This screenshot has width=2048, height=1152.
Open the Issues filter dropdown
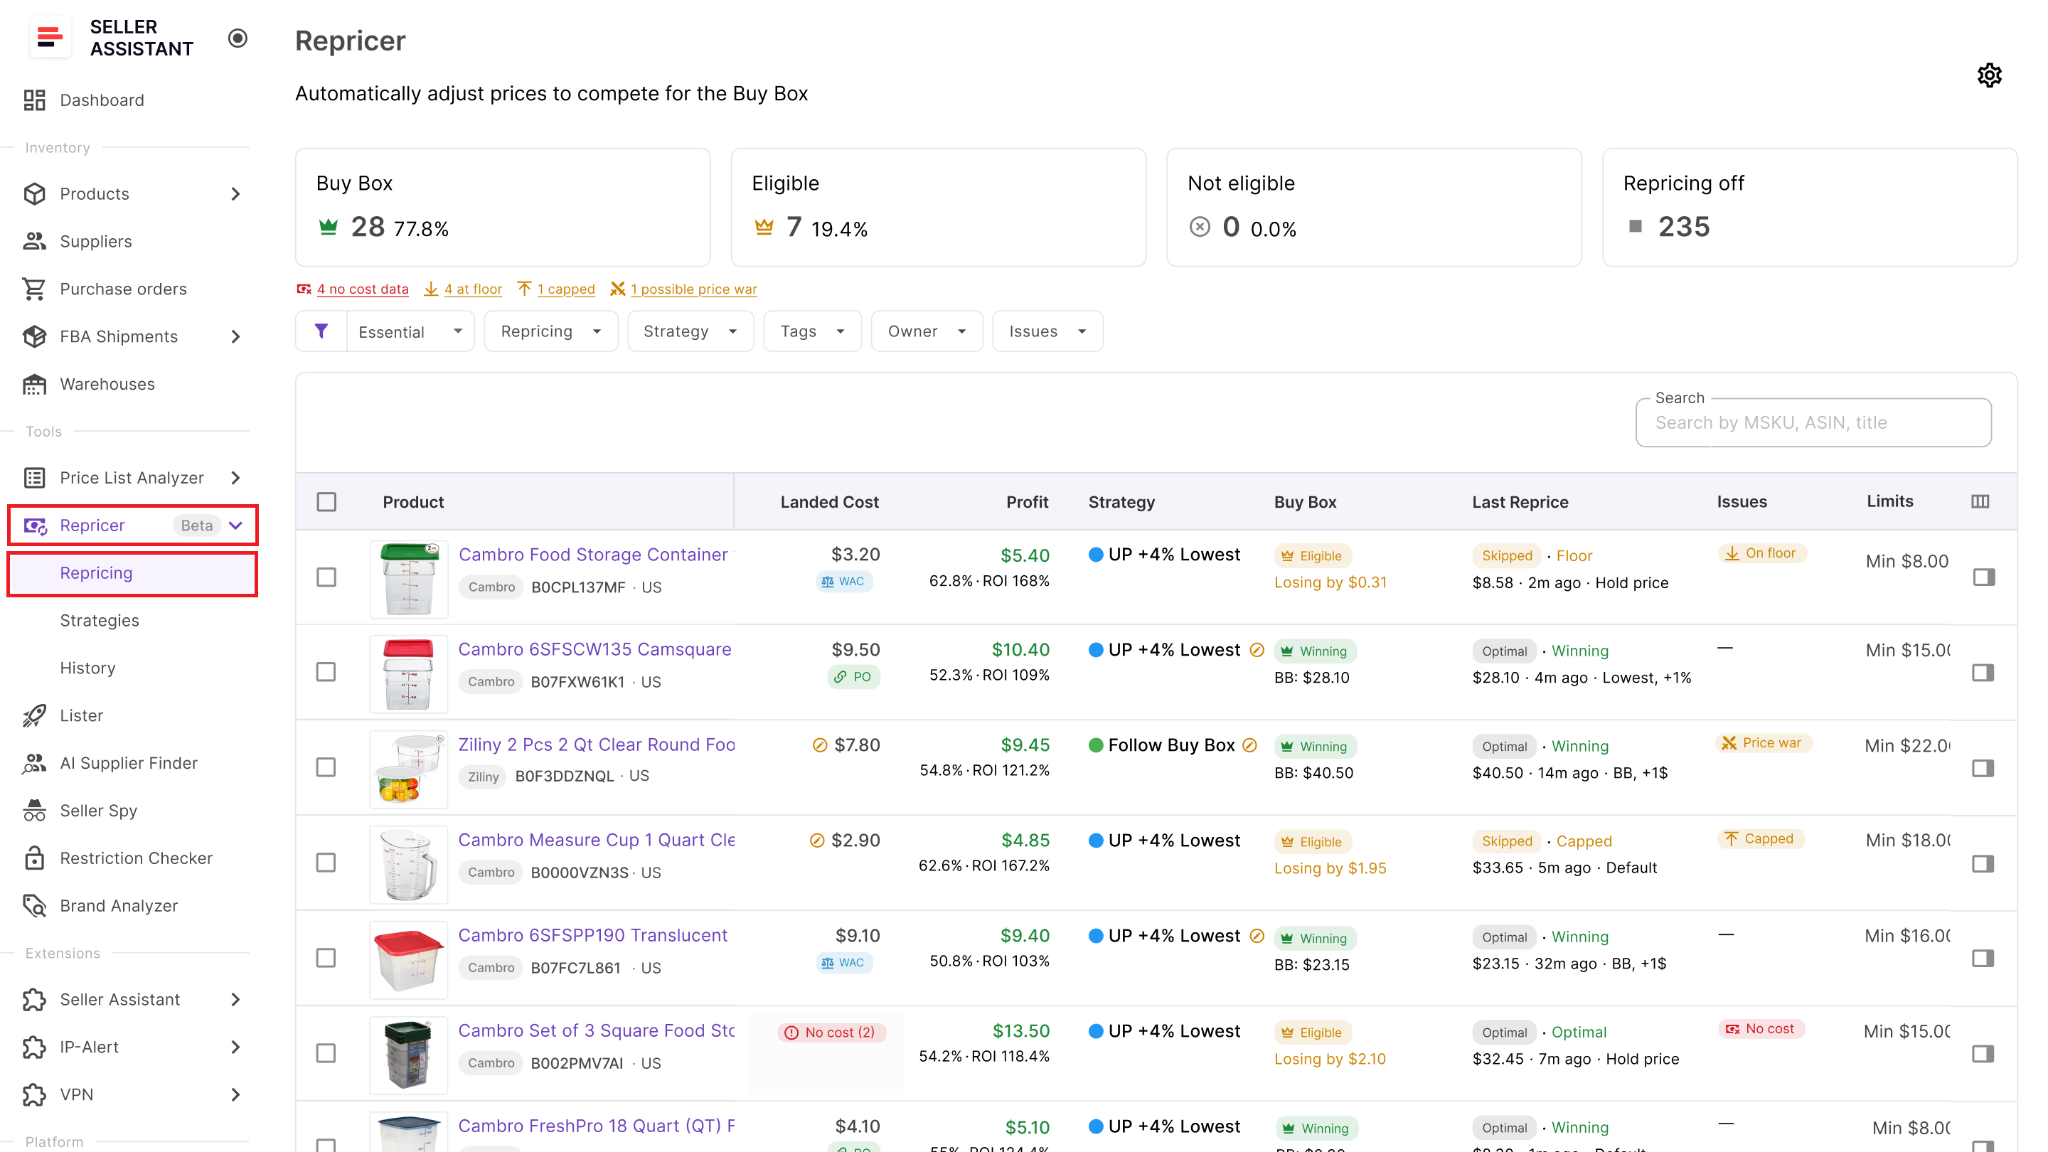click(x=1047, y=331)
